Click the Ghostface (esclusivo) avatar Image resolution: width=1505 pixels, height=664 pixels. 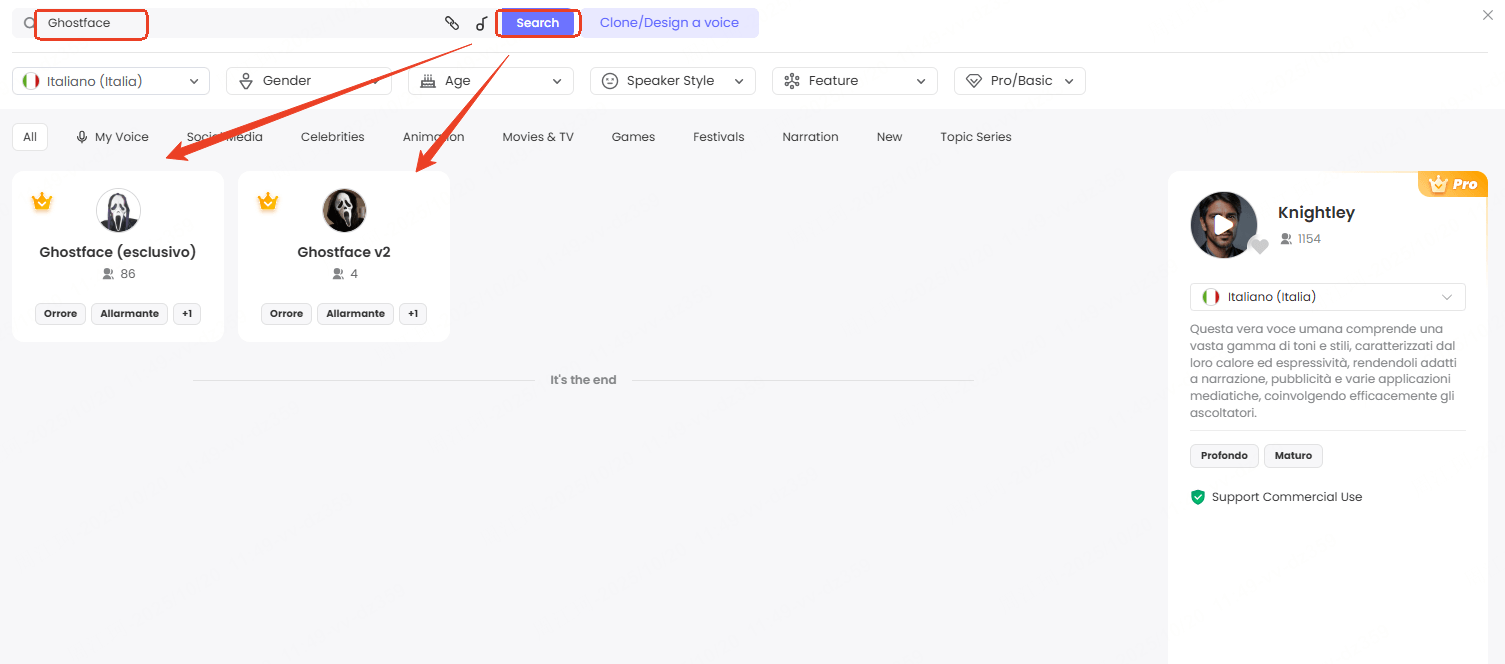[x=118, y=211]
